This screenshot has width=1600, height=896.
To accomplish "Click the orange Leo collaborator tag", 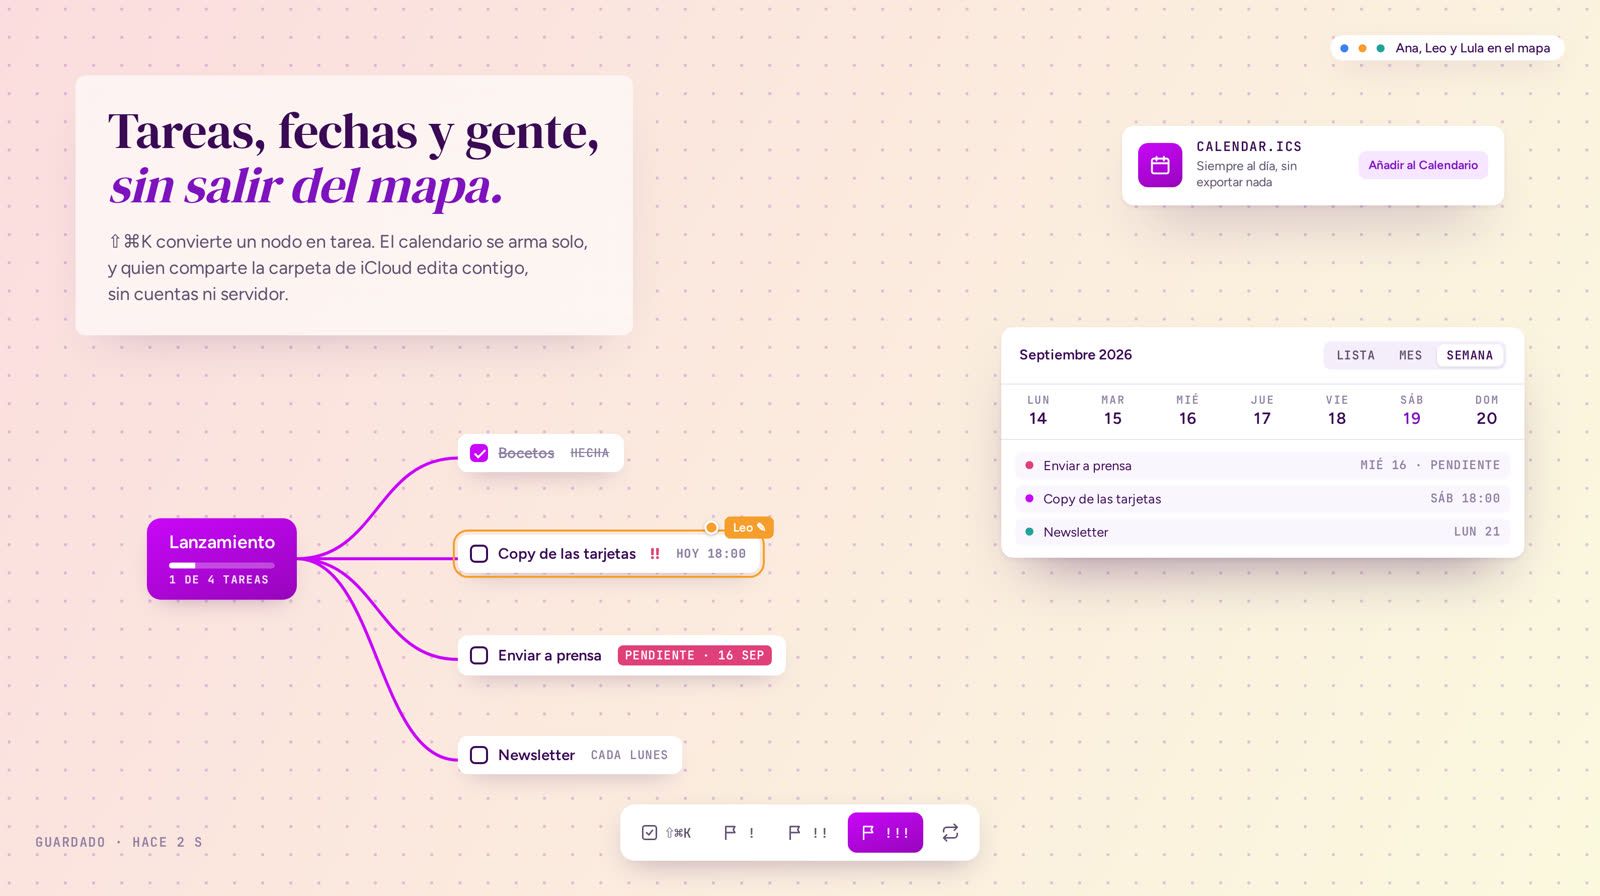I will tap(748, 527).
